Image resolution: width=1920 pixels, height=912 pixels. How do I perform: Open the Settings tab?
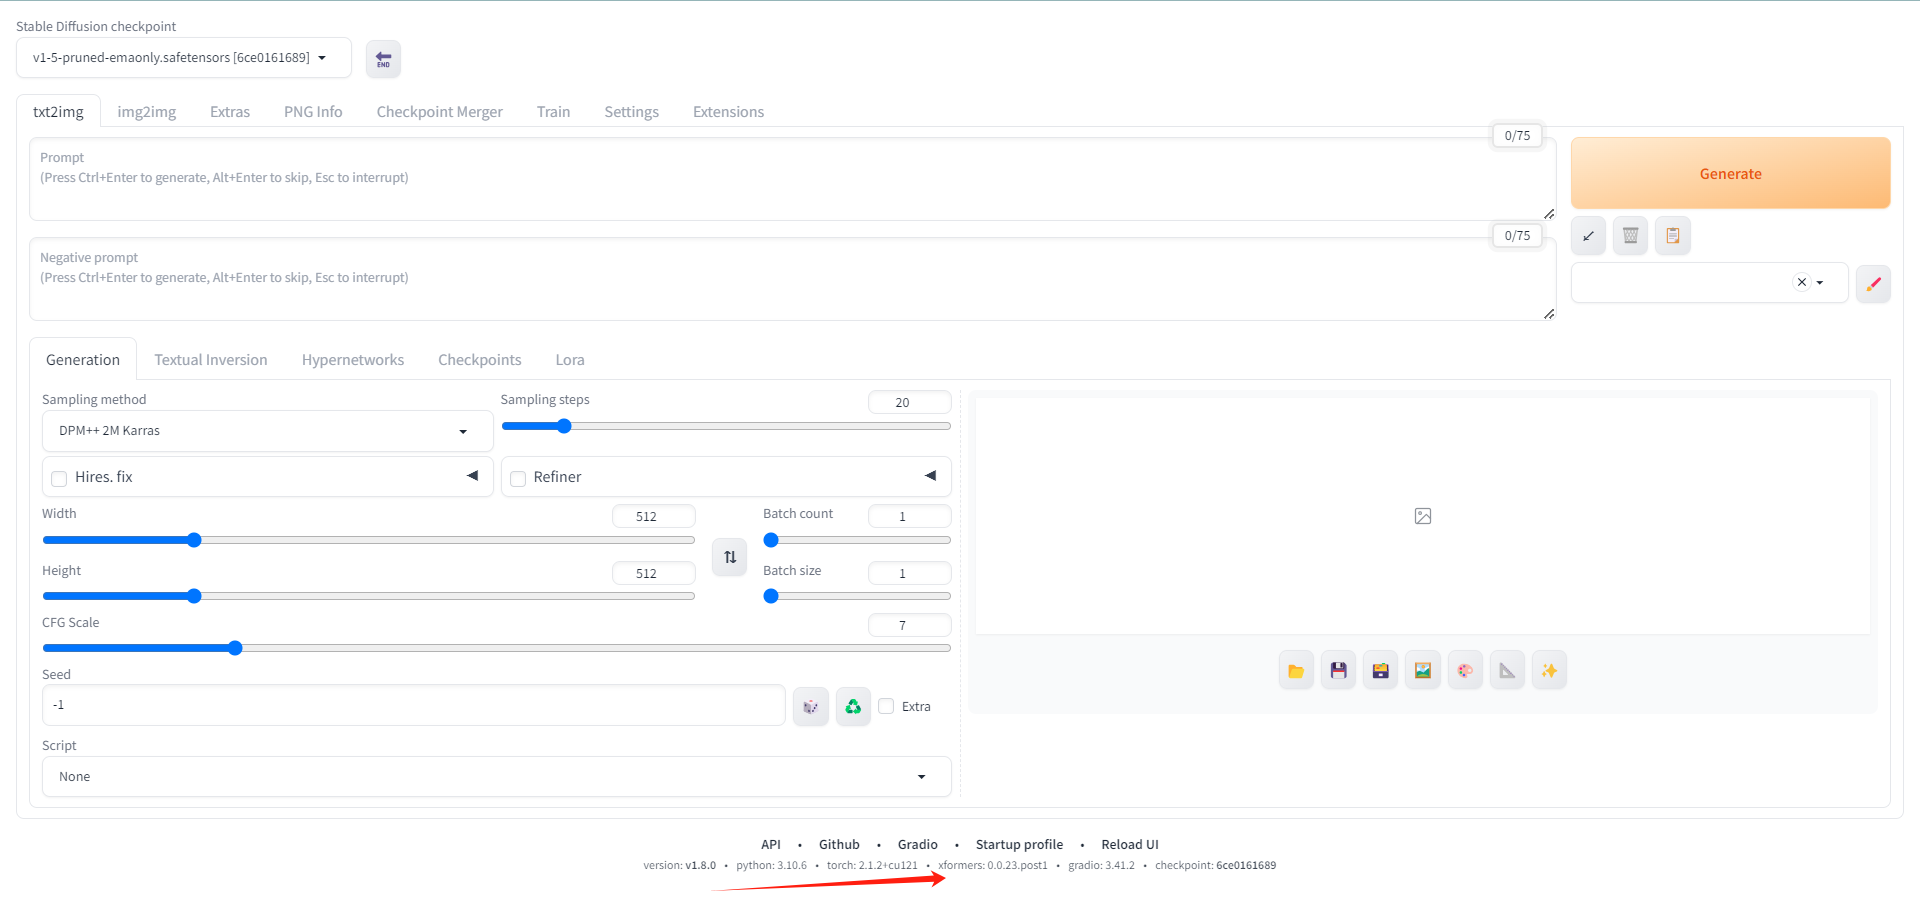click(632, 112)
